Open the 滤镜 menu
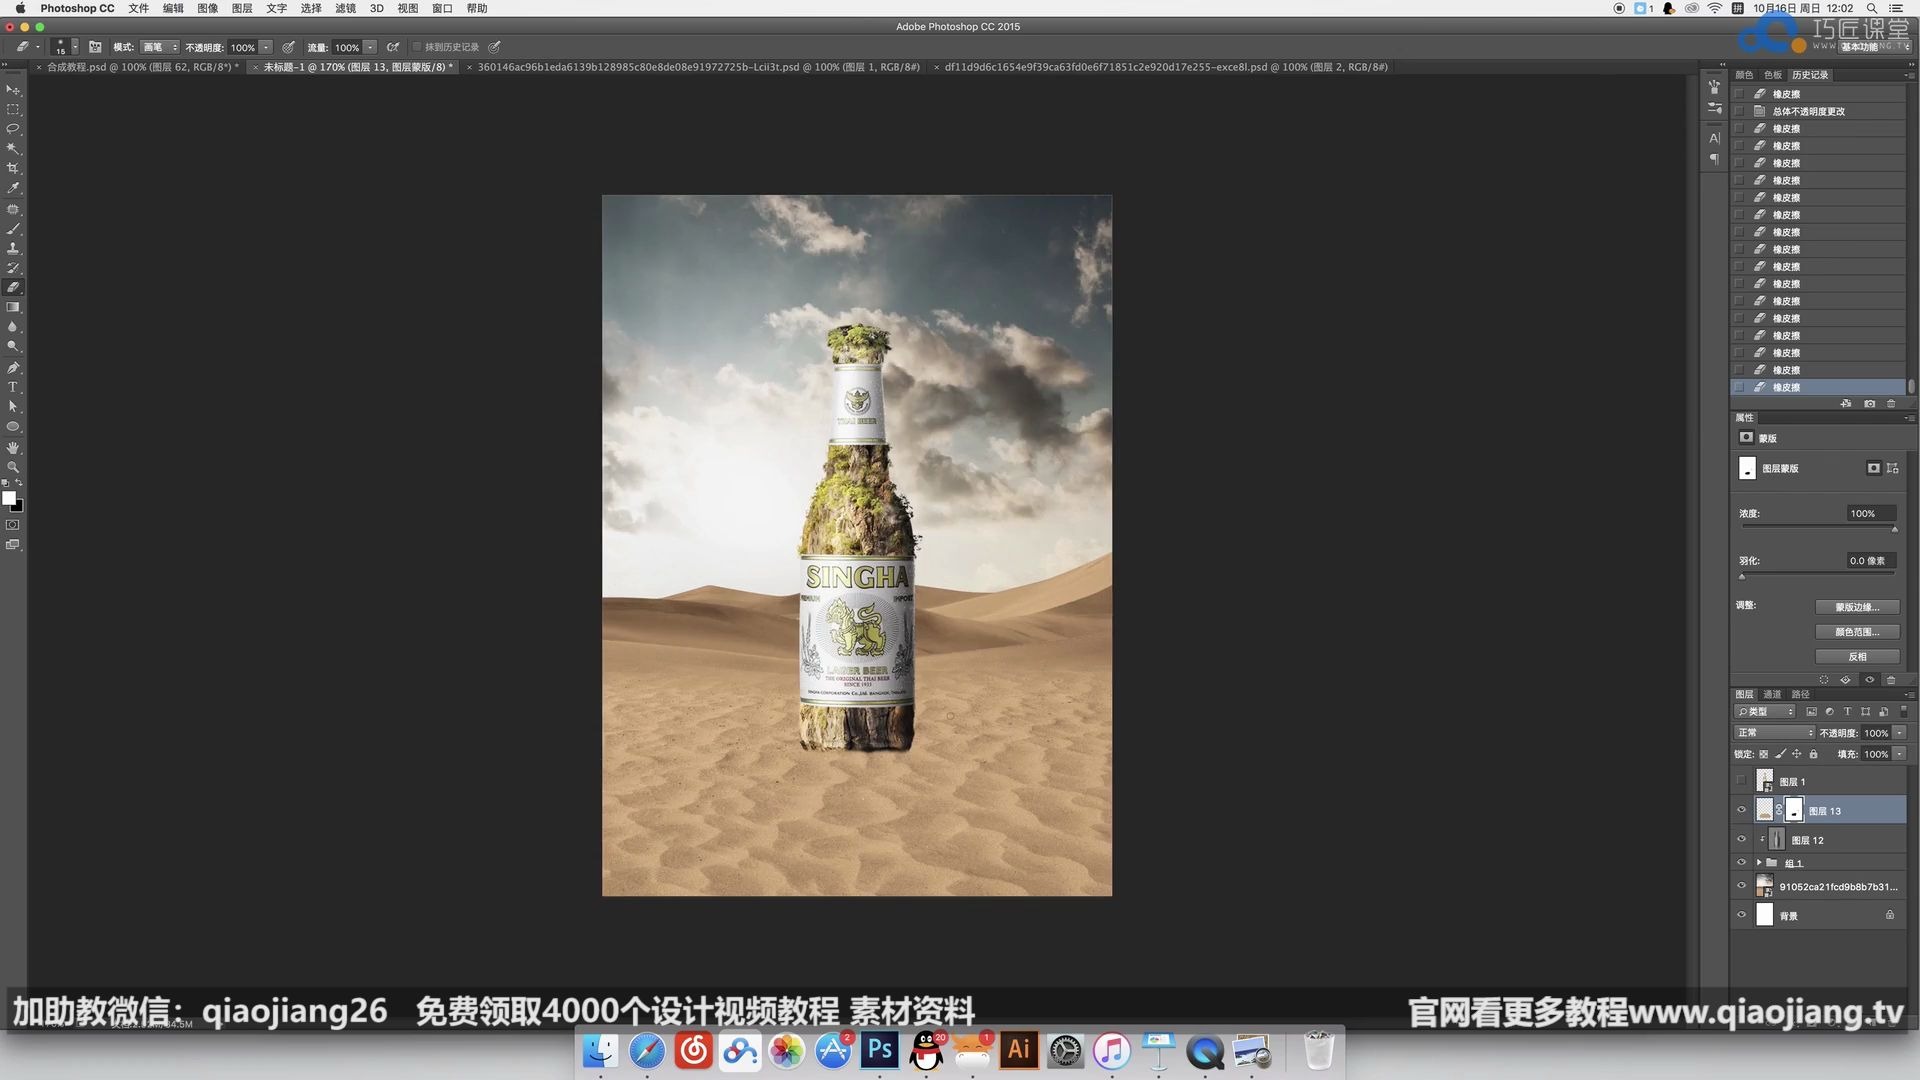The width and height of the screenshot is (1920, 1080). click(345, 8)
